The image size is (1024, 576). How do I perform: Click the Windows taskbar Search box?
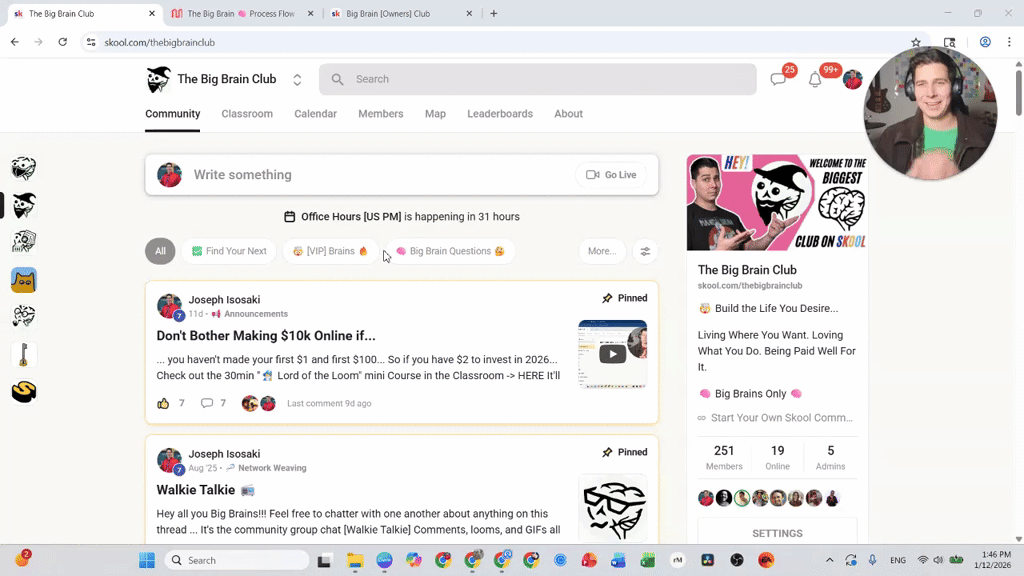pos(236,560)
